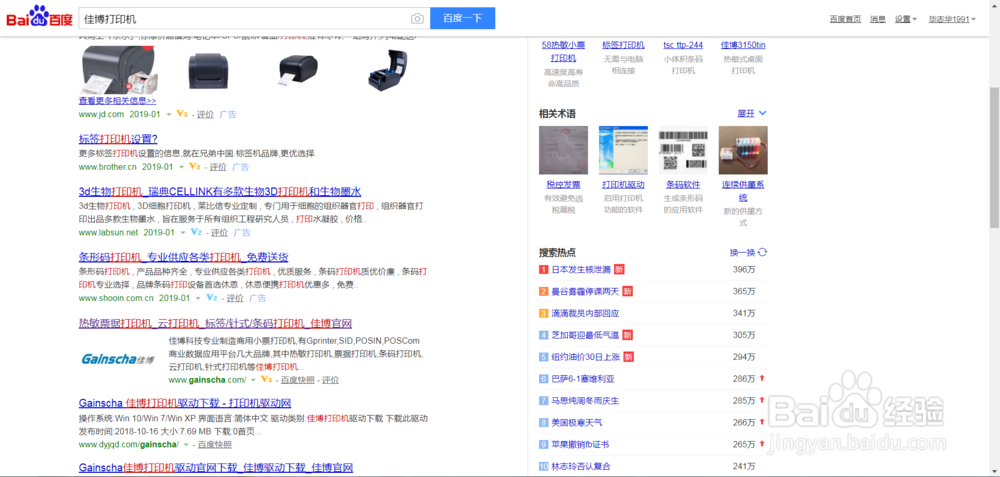Click 新 badge beside 纽约油价30日上涨

pos(628,356)
